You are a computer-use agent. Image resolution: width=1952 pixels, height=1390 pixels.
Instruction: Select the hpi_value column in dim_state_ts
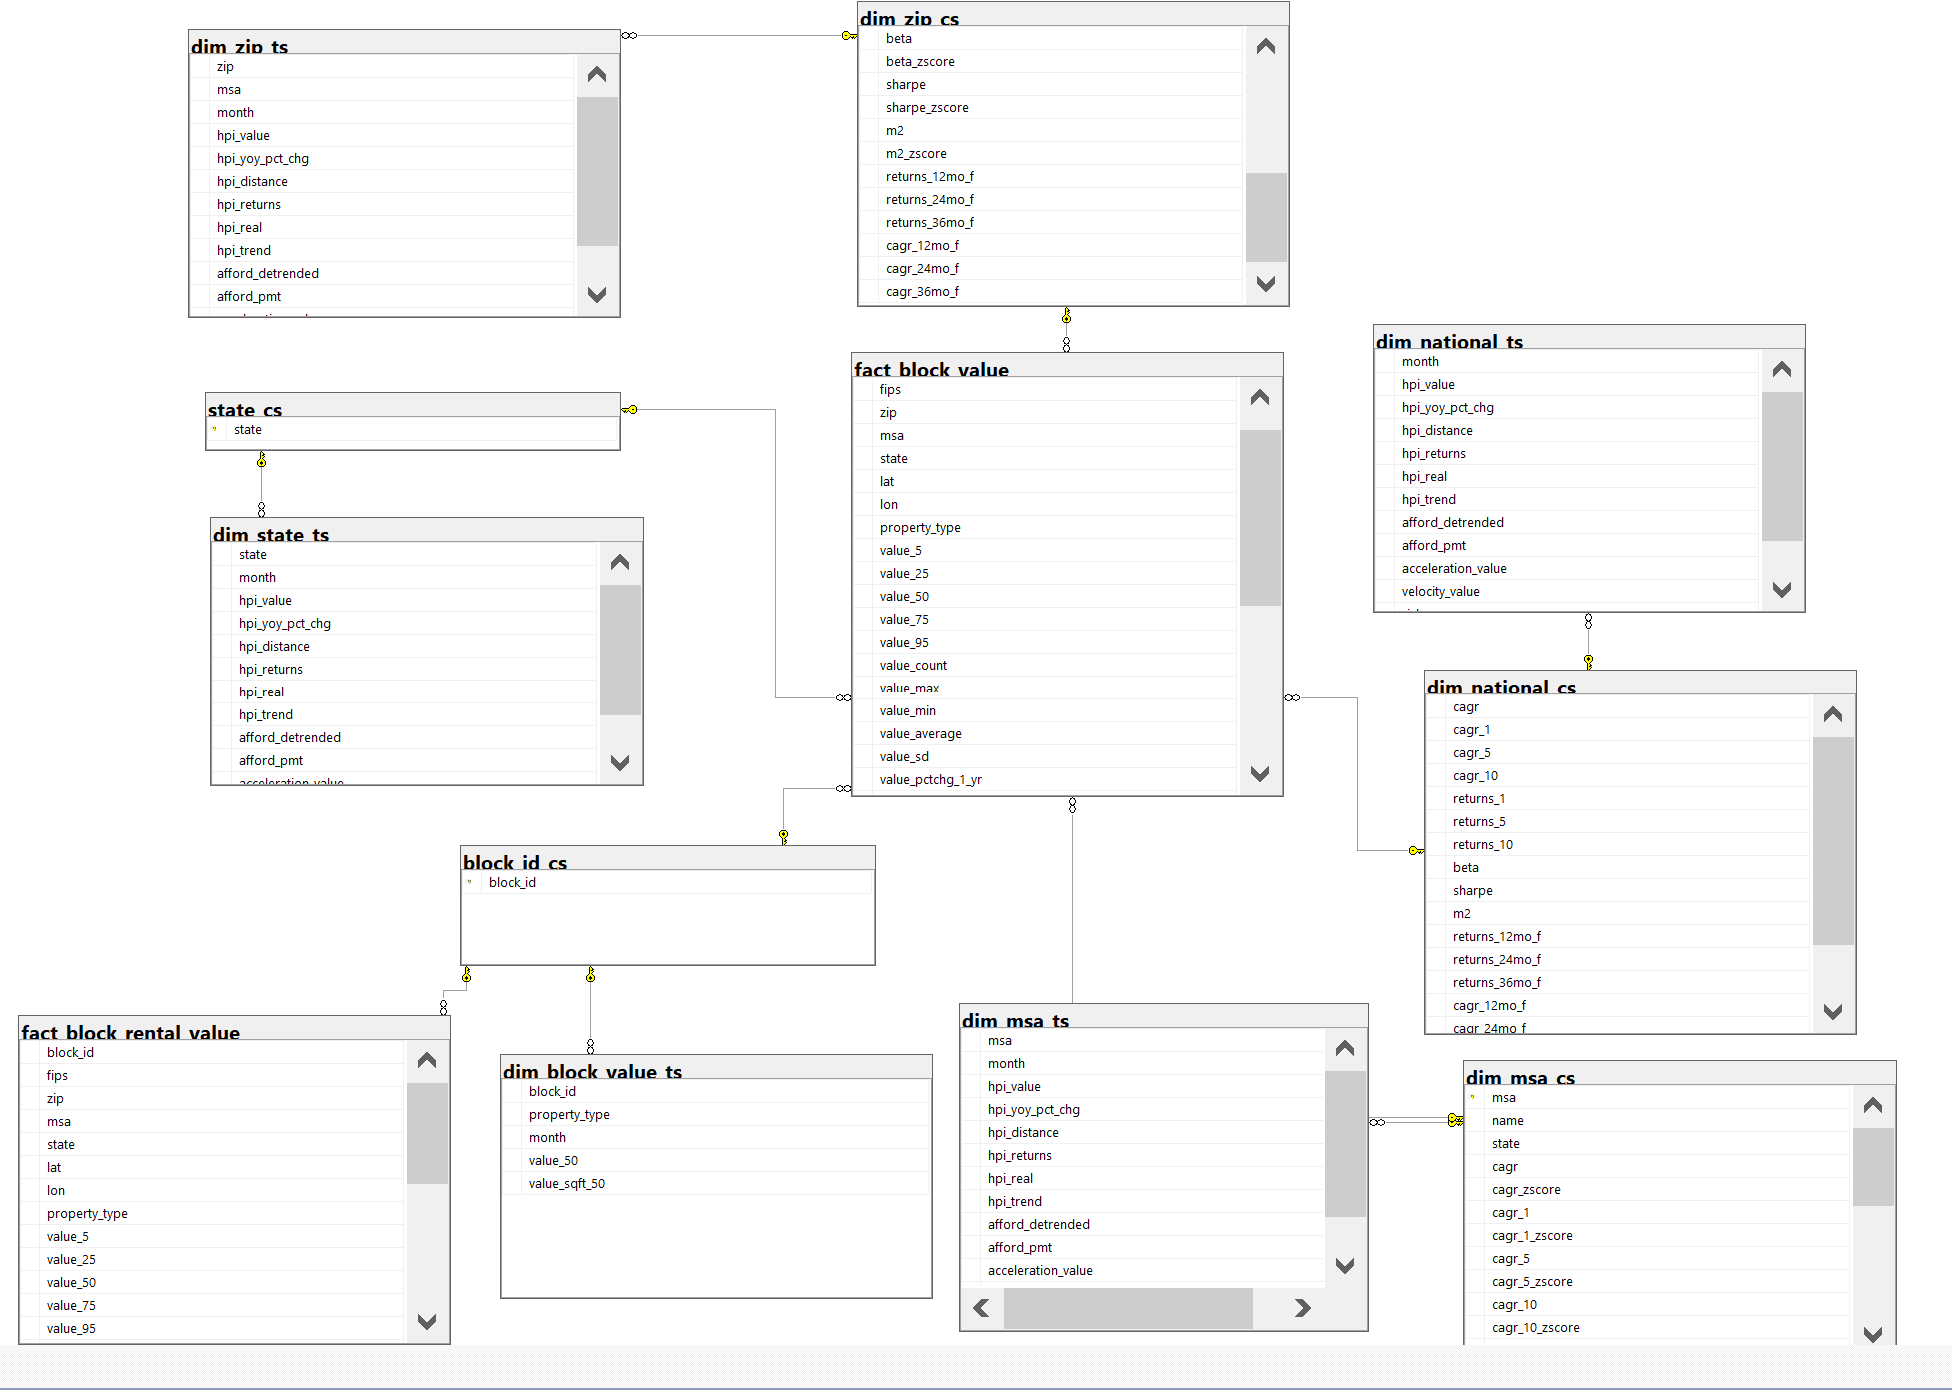(265, 600)
